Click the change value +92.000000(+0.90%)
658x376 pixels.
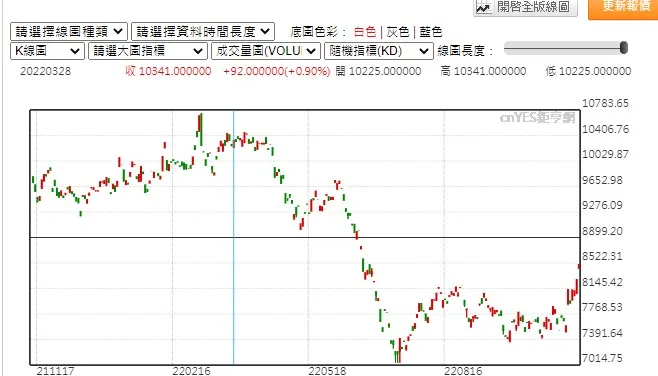277,71
